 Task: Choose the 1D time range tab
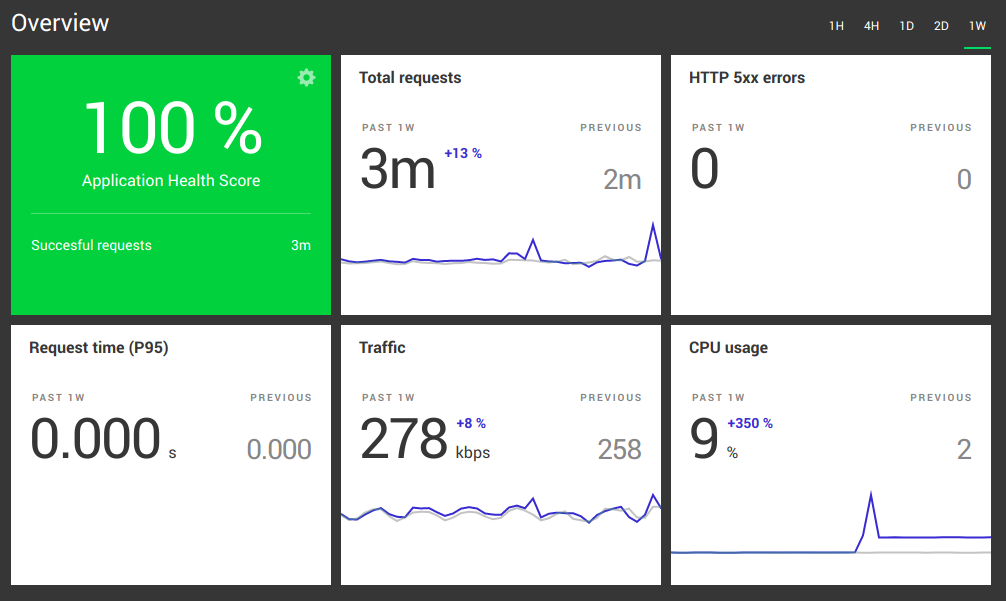(x=906, y=26)
